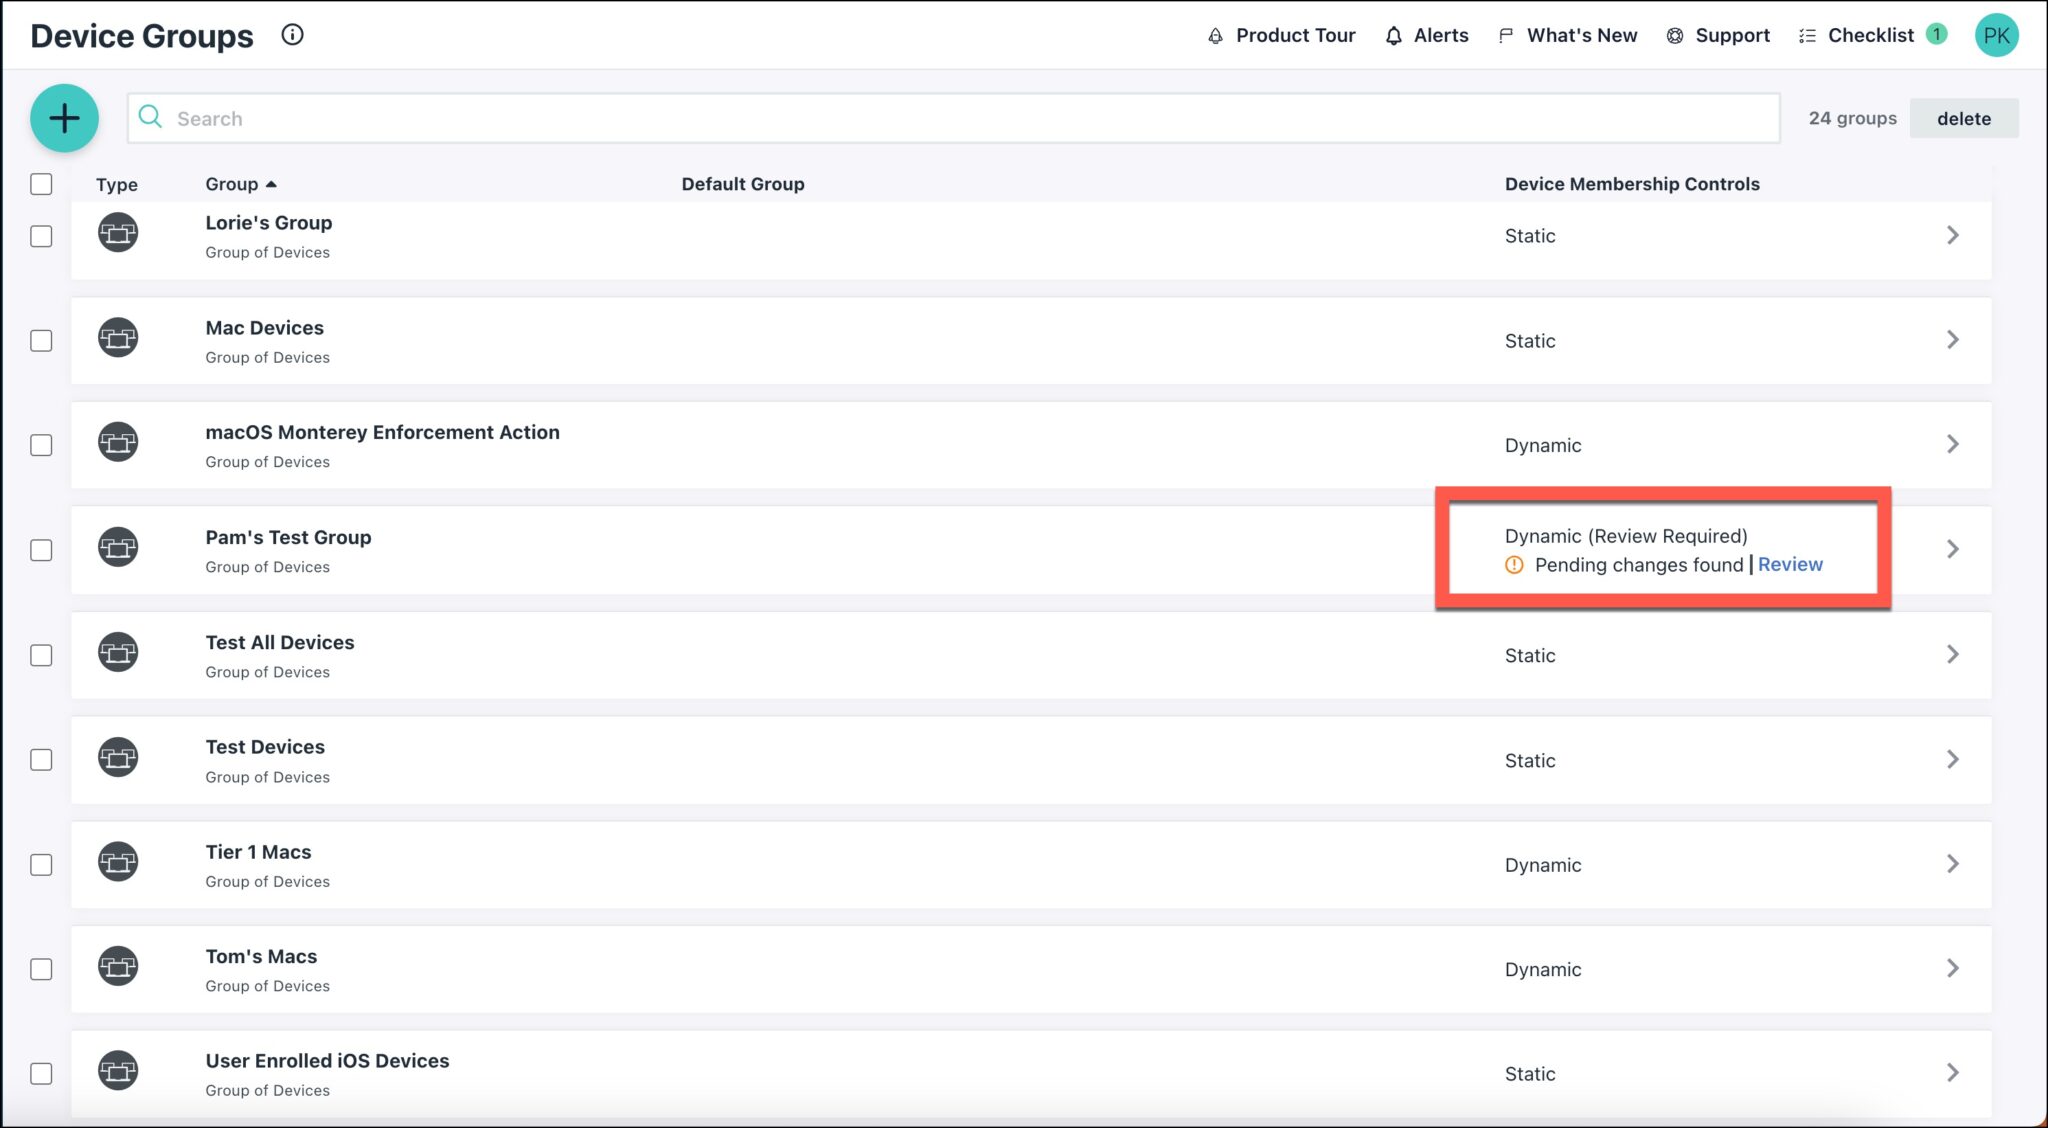This screenshot has height=1128, width=2048.
Task: Click the orange pending changes warning indicator
Action: click(x=1514, y=565)
